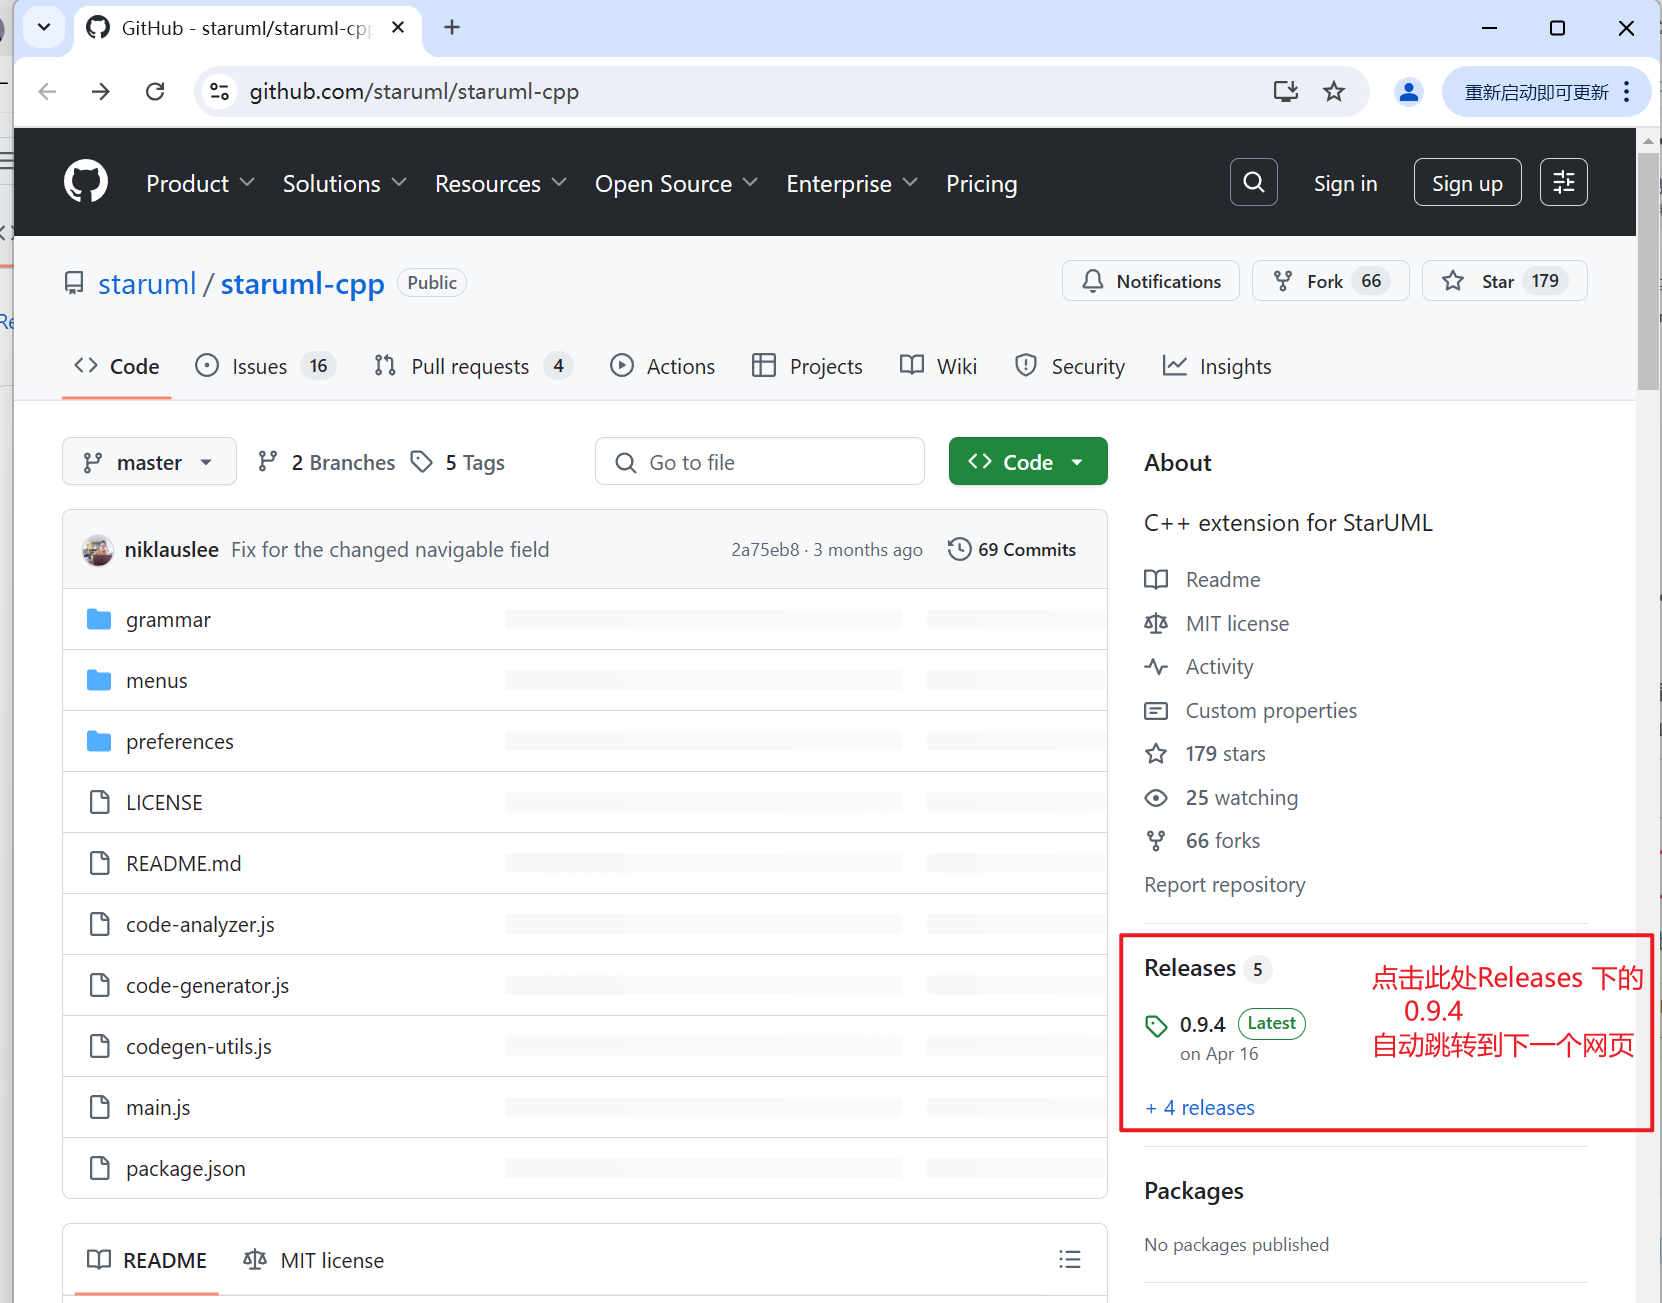The height and width of the screenshot is (1303, 1662).
Task: Click the tag icon next to 5 Tags
Action: [422, 461]
